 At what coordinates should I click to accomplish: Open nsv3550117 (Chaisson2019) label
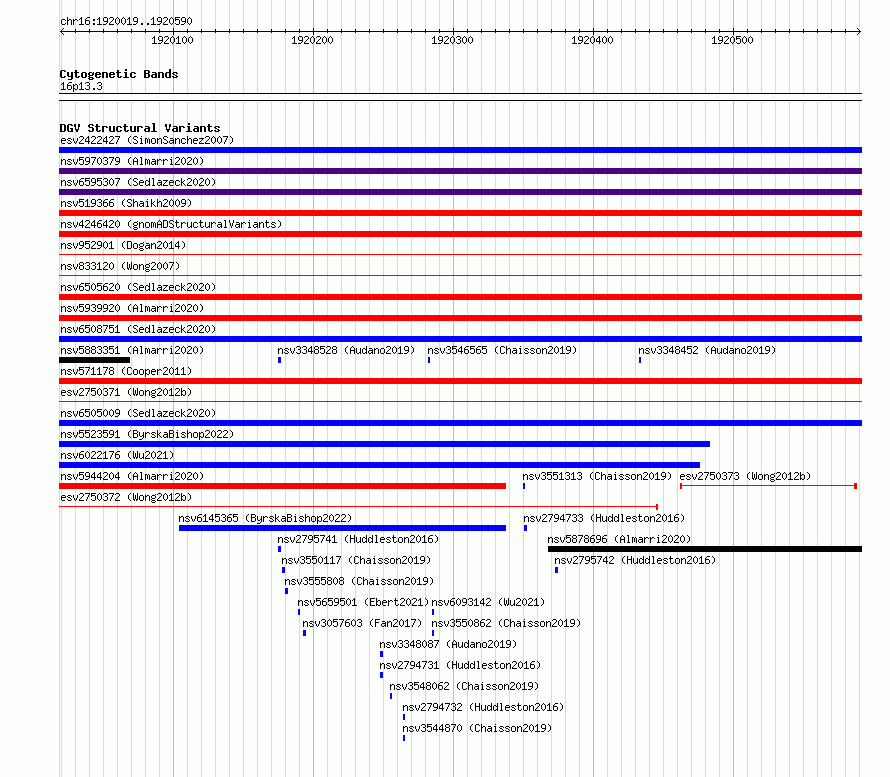point(356,560)
